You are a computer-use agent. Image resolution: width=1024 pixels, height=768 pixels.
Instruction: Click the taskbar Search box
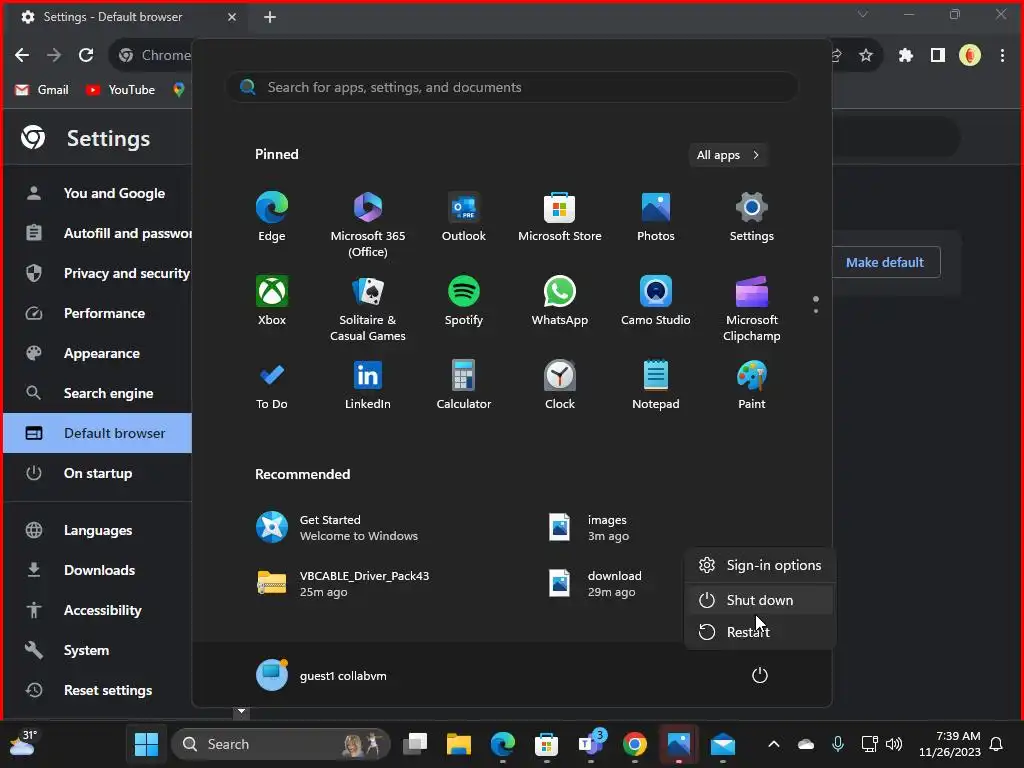click(x=281, y=744)
